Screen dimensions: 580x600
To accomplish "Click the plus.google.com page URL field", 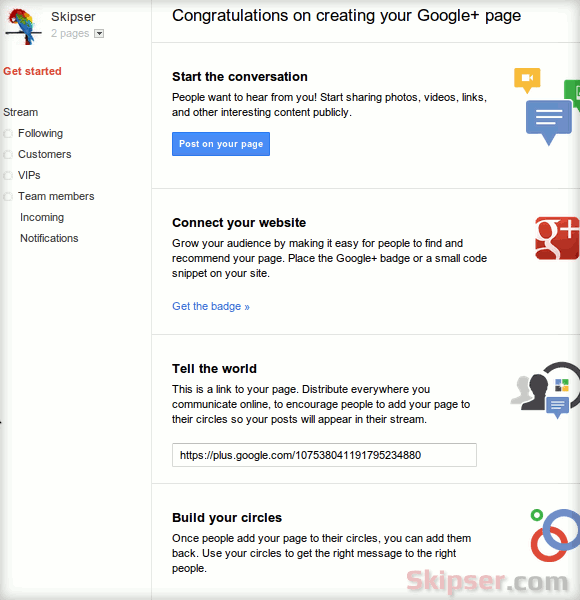I will pos(324,455).
